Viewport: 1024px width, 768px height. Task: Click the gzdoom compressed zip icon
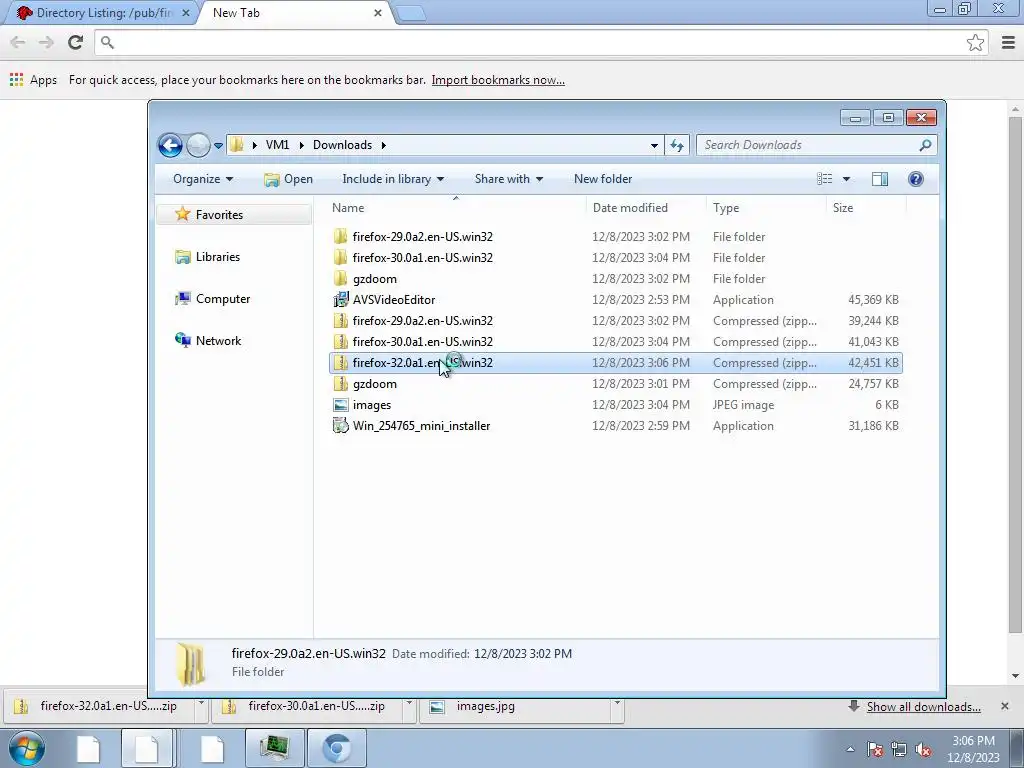pyautogui.click(x=340, y=383)
